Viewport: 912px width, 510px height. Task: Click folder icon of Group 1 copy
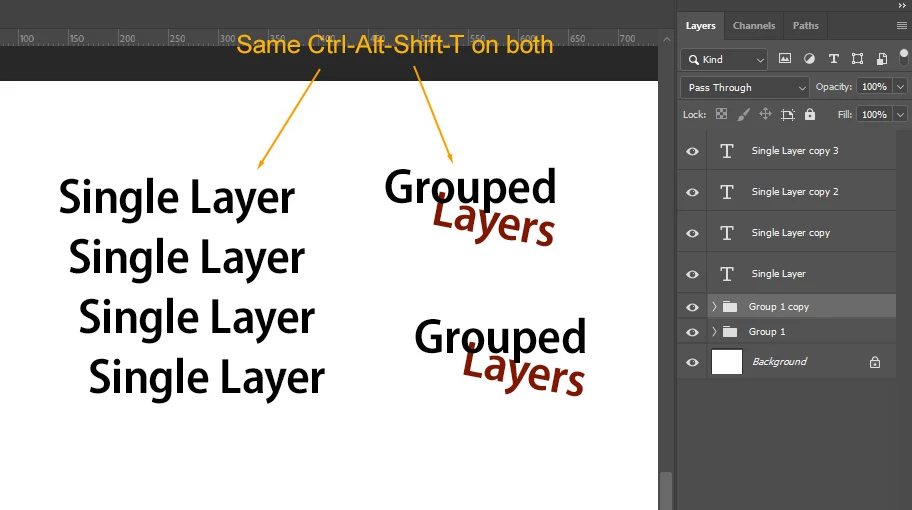click(729, 306)
